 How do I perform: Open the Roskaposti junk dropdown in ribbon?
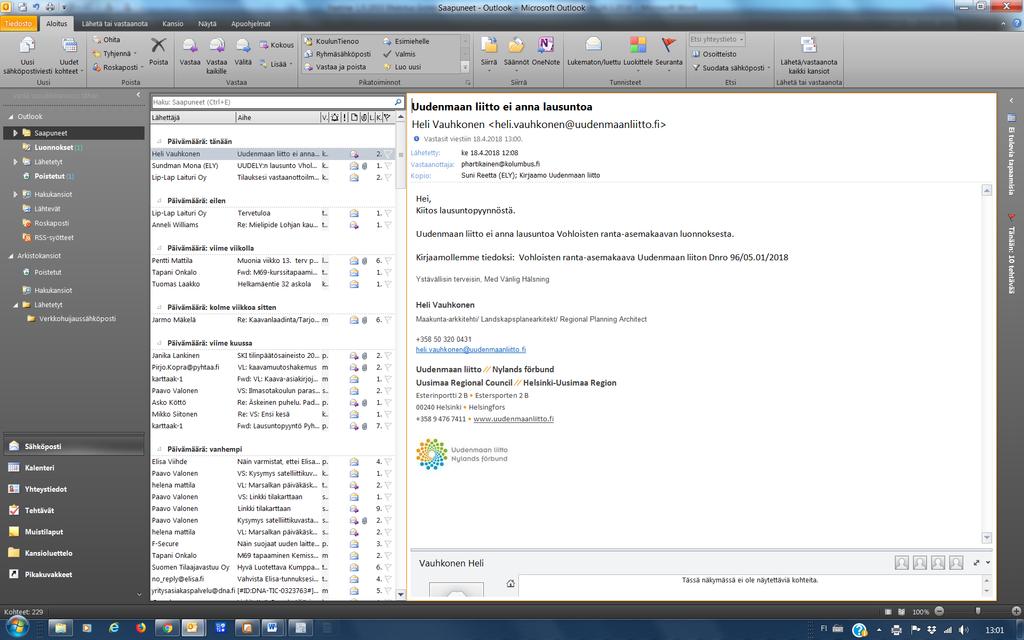[x=118, y=67]
